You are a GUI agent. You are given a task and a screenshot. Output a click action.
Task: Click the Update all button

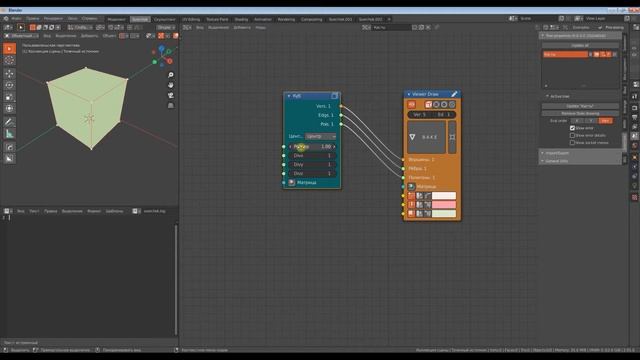[580, 45]
